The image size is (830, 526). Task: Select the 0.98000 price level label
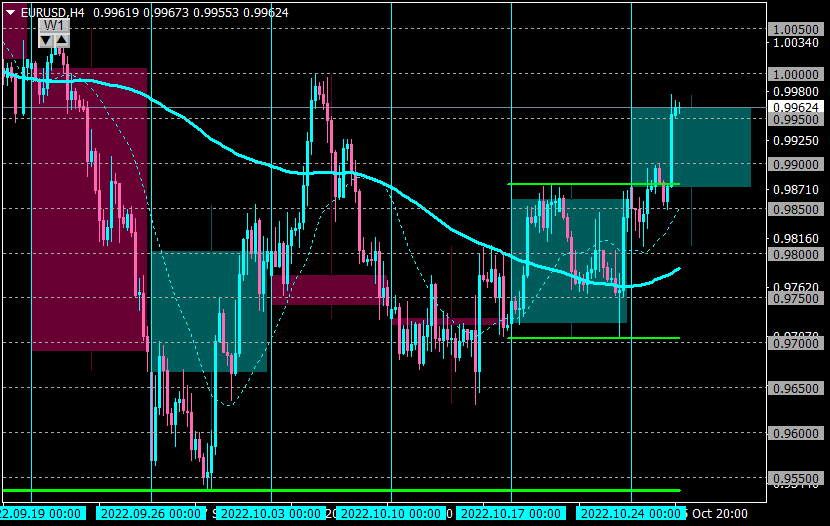click(x=796, y=255)
